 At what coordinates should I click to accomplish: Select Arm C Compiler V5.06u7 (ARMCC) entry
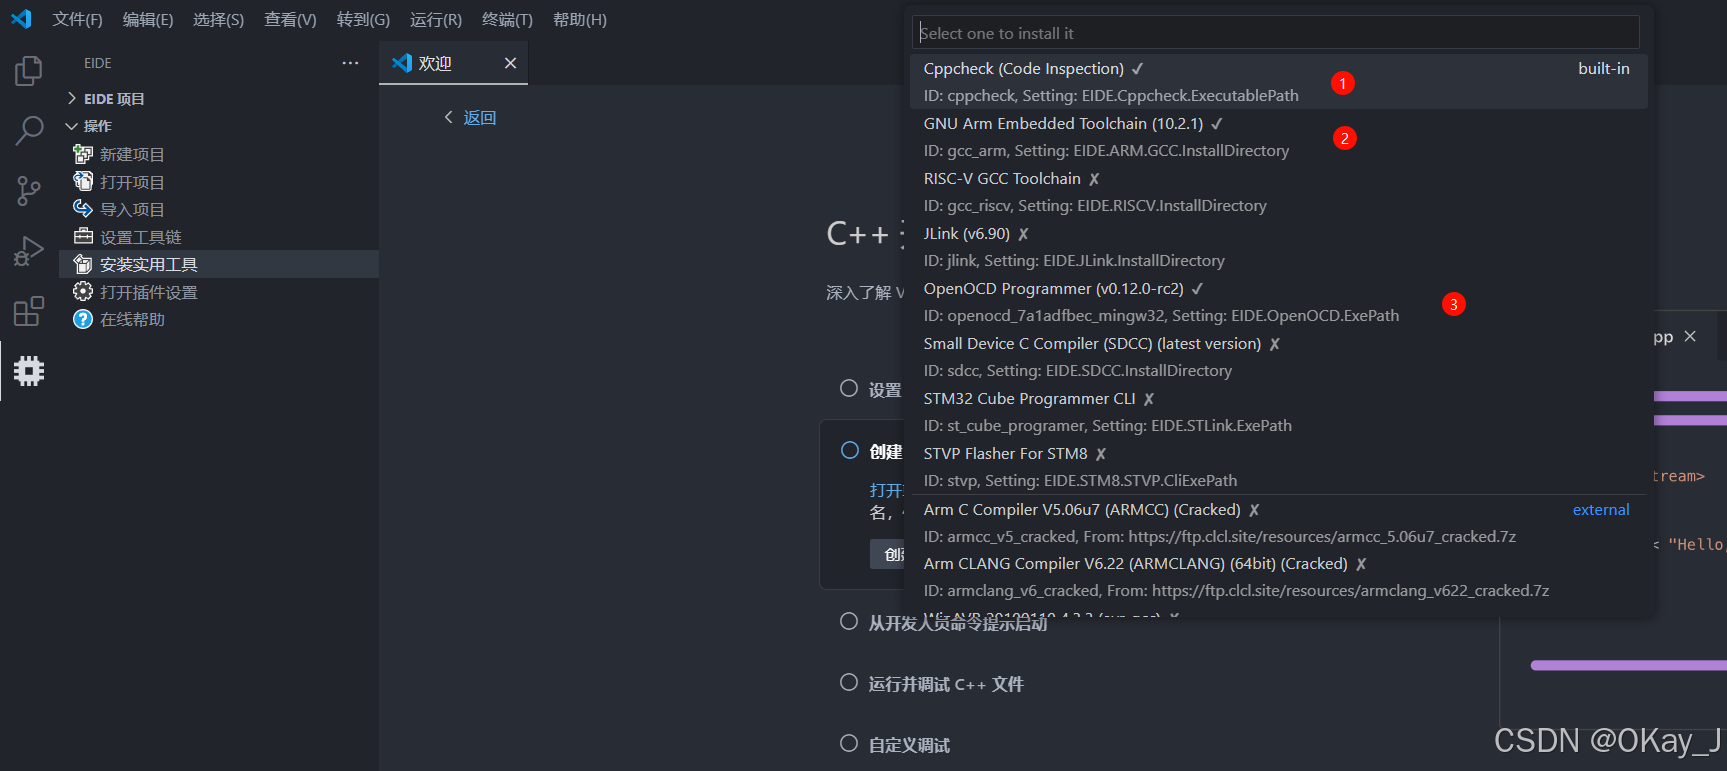click(1279, 523)
